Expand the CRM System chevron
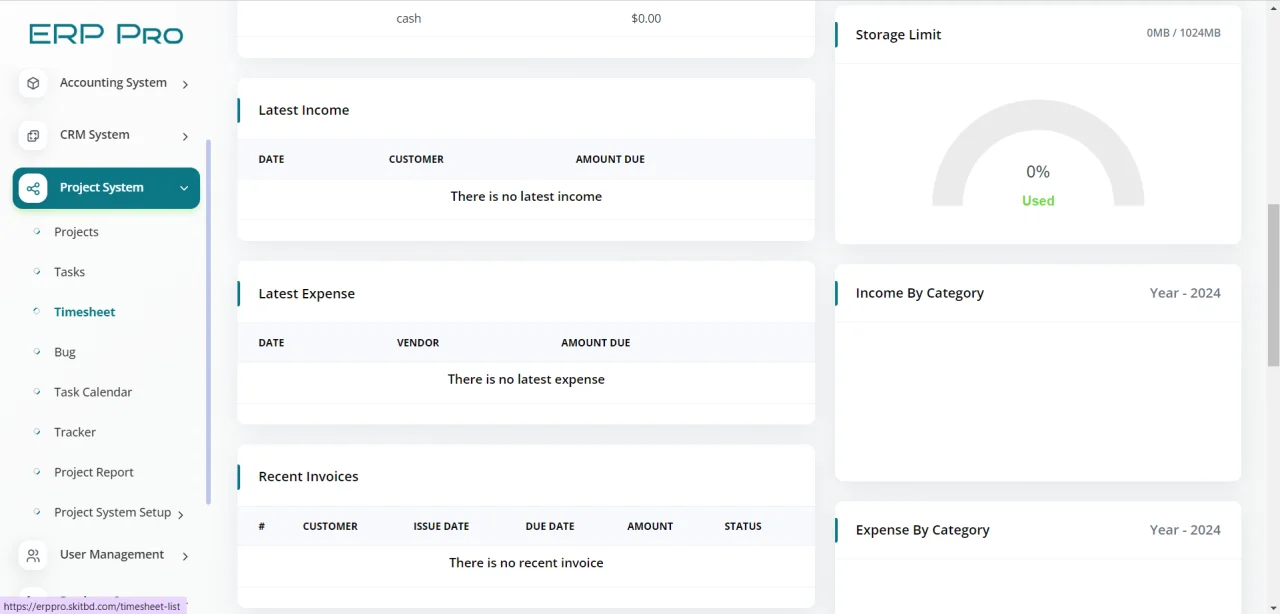 pos(185,136)
